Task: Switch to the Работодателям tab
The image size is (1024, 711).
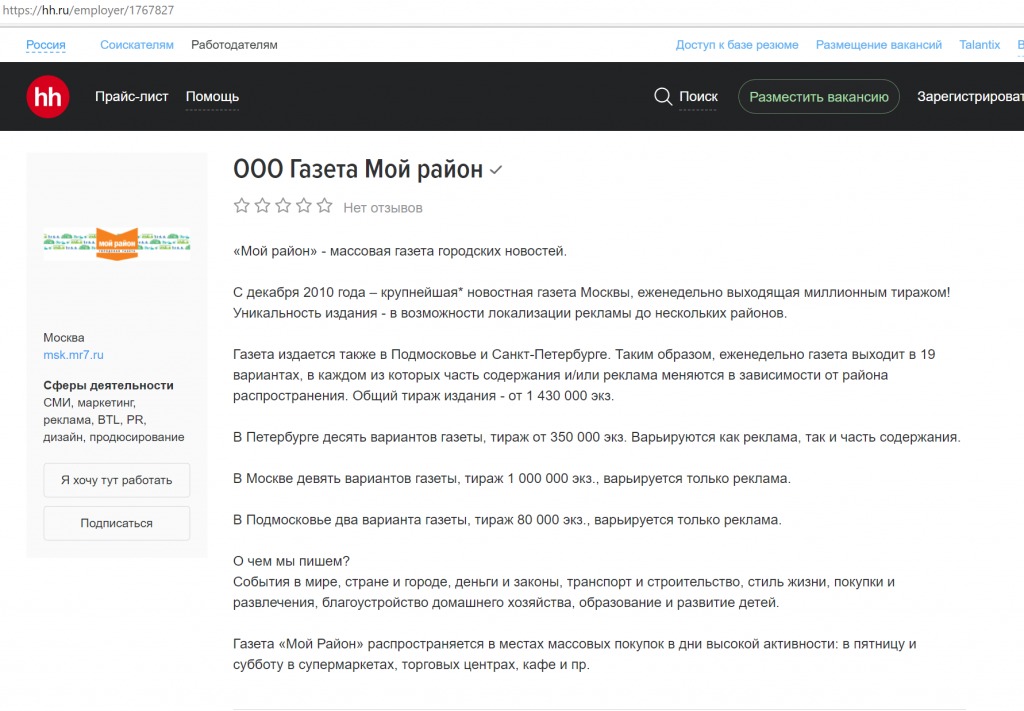Action: (x=234, y=45)
